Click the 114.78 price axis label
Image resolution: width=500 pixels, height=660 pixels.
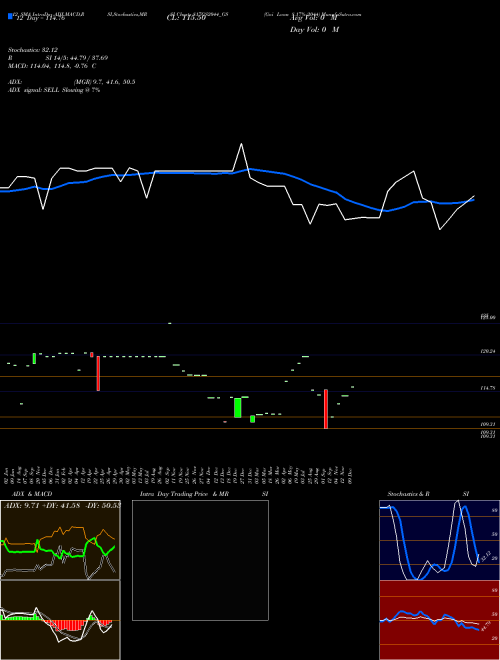click(x=488, y=388)
